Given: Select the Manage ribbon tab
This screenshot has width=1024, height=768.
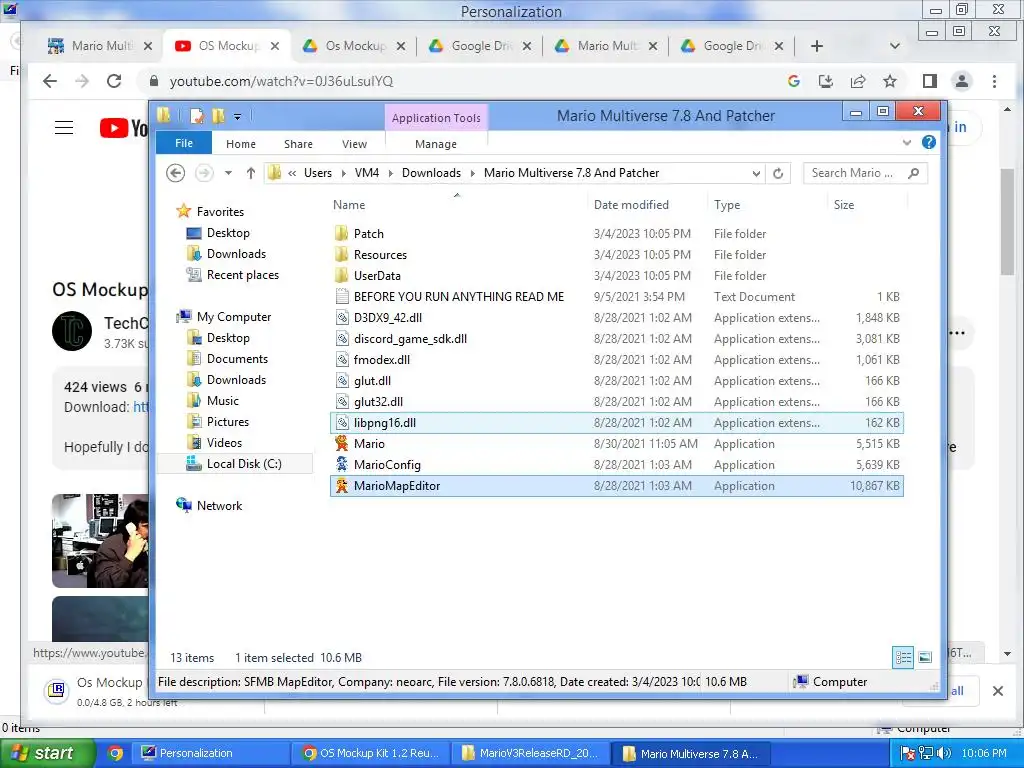Looking at the screenshot, I should pos(436,144).
